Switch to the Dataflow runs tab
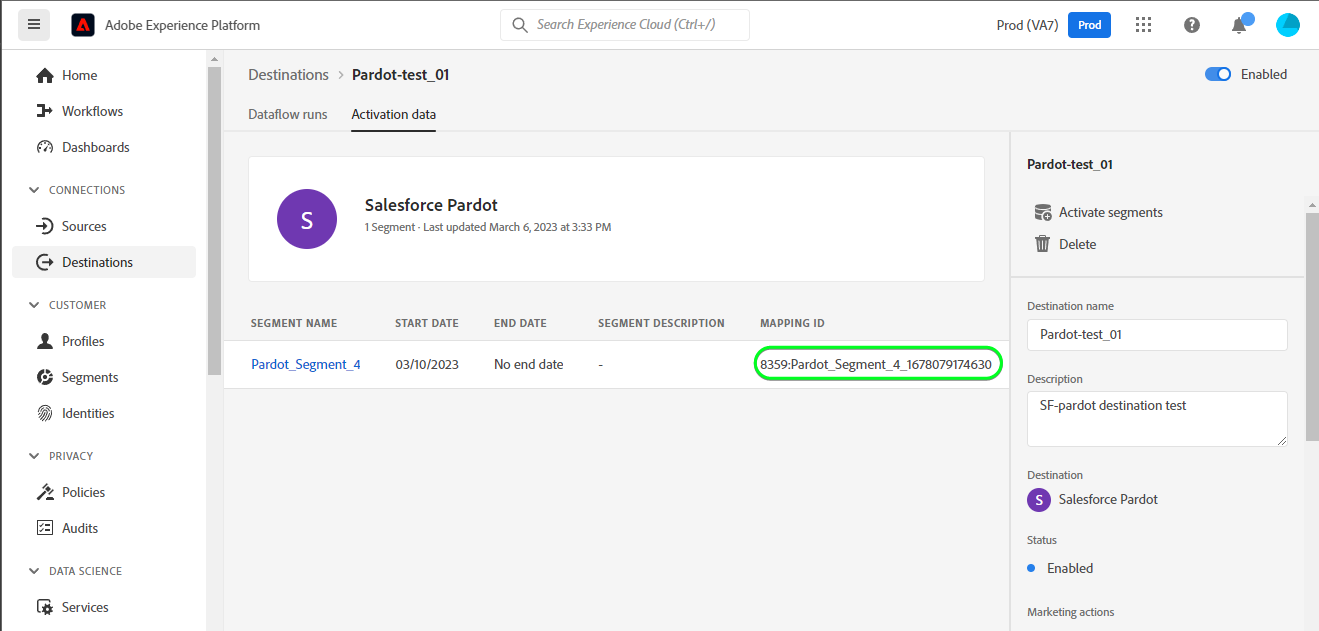 pyautogui.click(x=288, y=114)
